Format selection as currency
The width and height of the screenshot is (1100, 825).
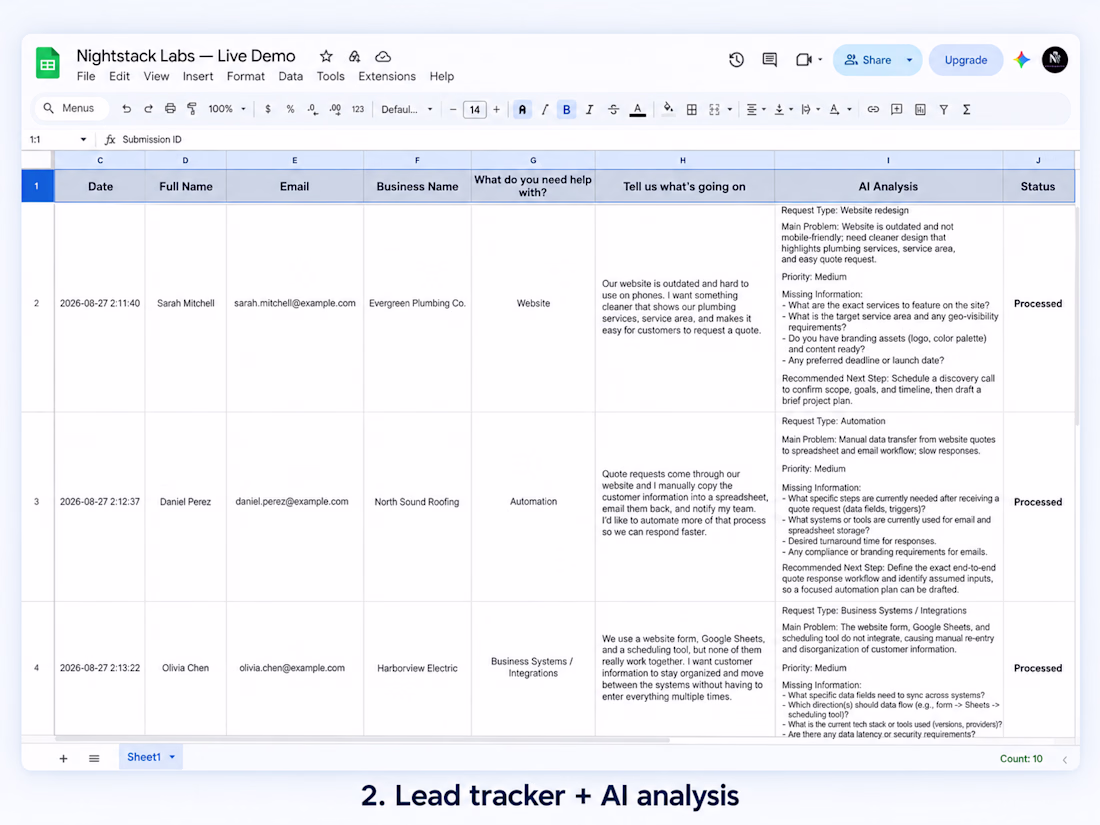267,109
